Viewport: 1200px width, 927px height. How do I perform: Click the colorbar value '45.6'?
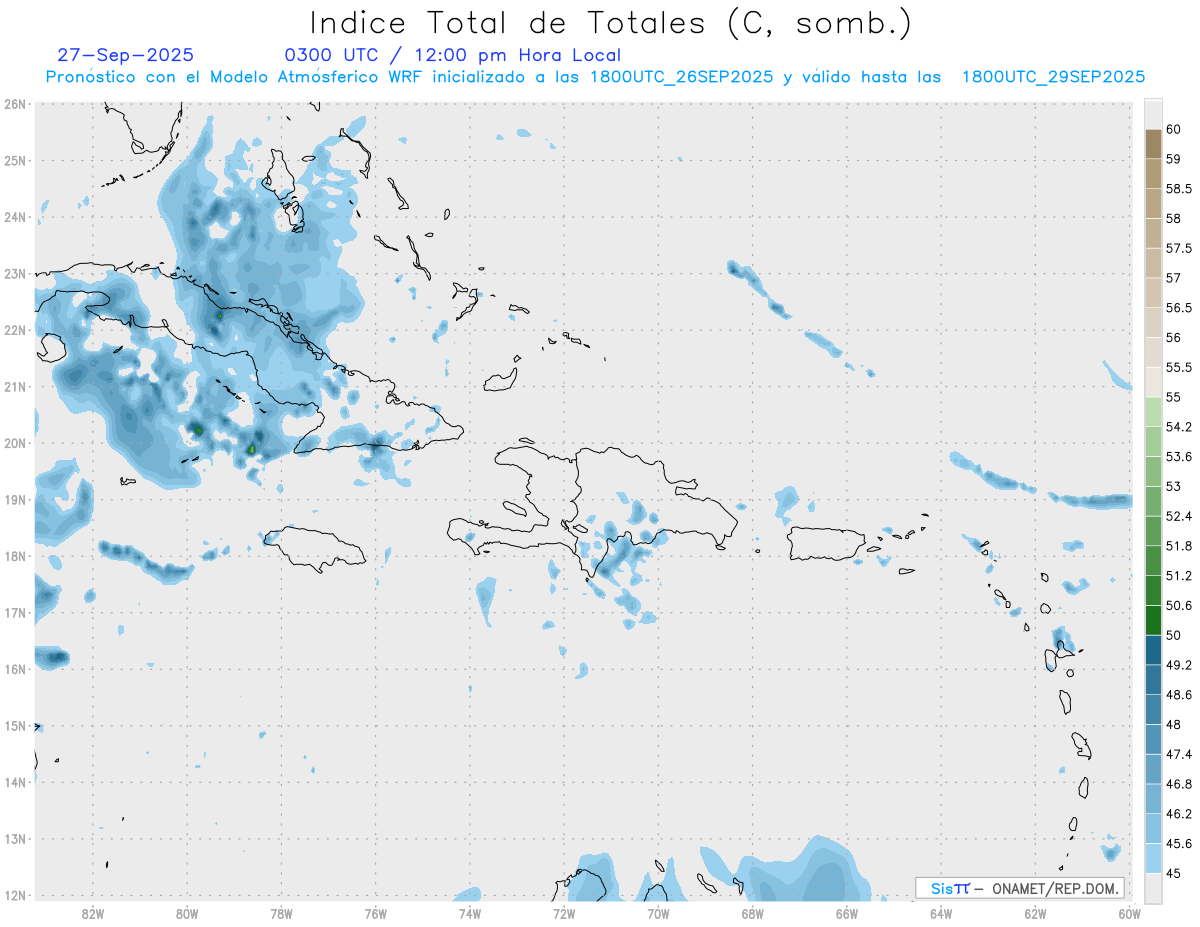[x=1178, y=843]
